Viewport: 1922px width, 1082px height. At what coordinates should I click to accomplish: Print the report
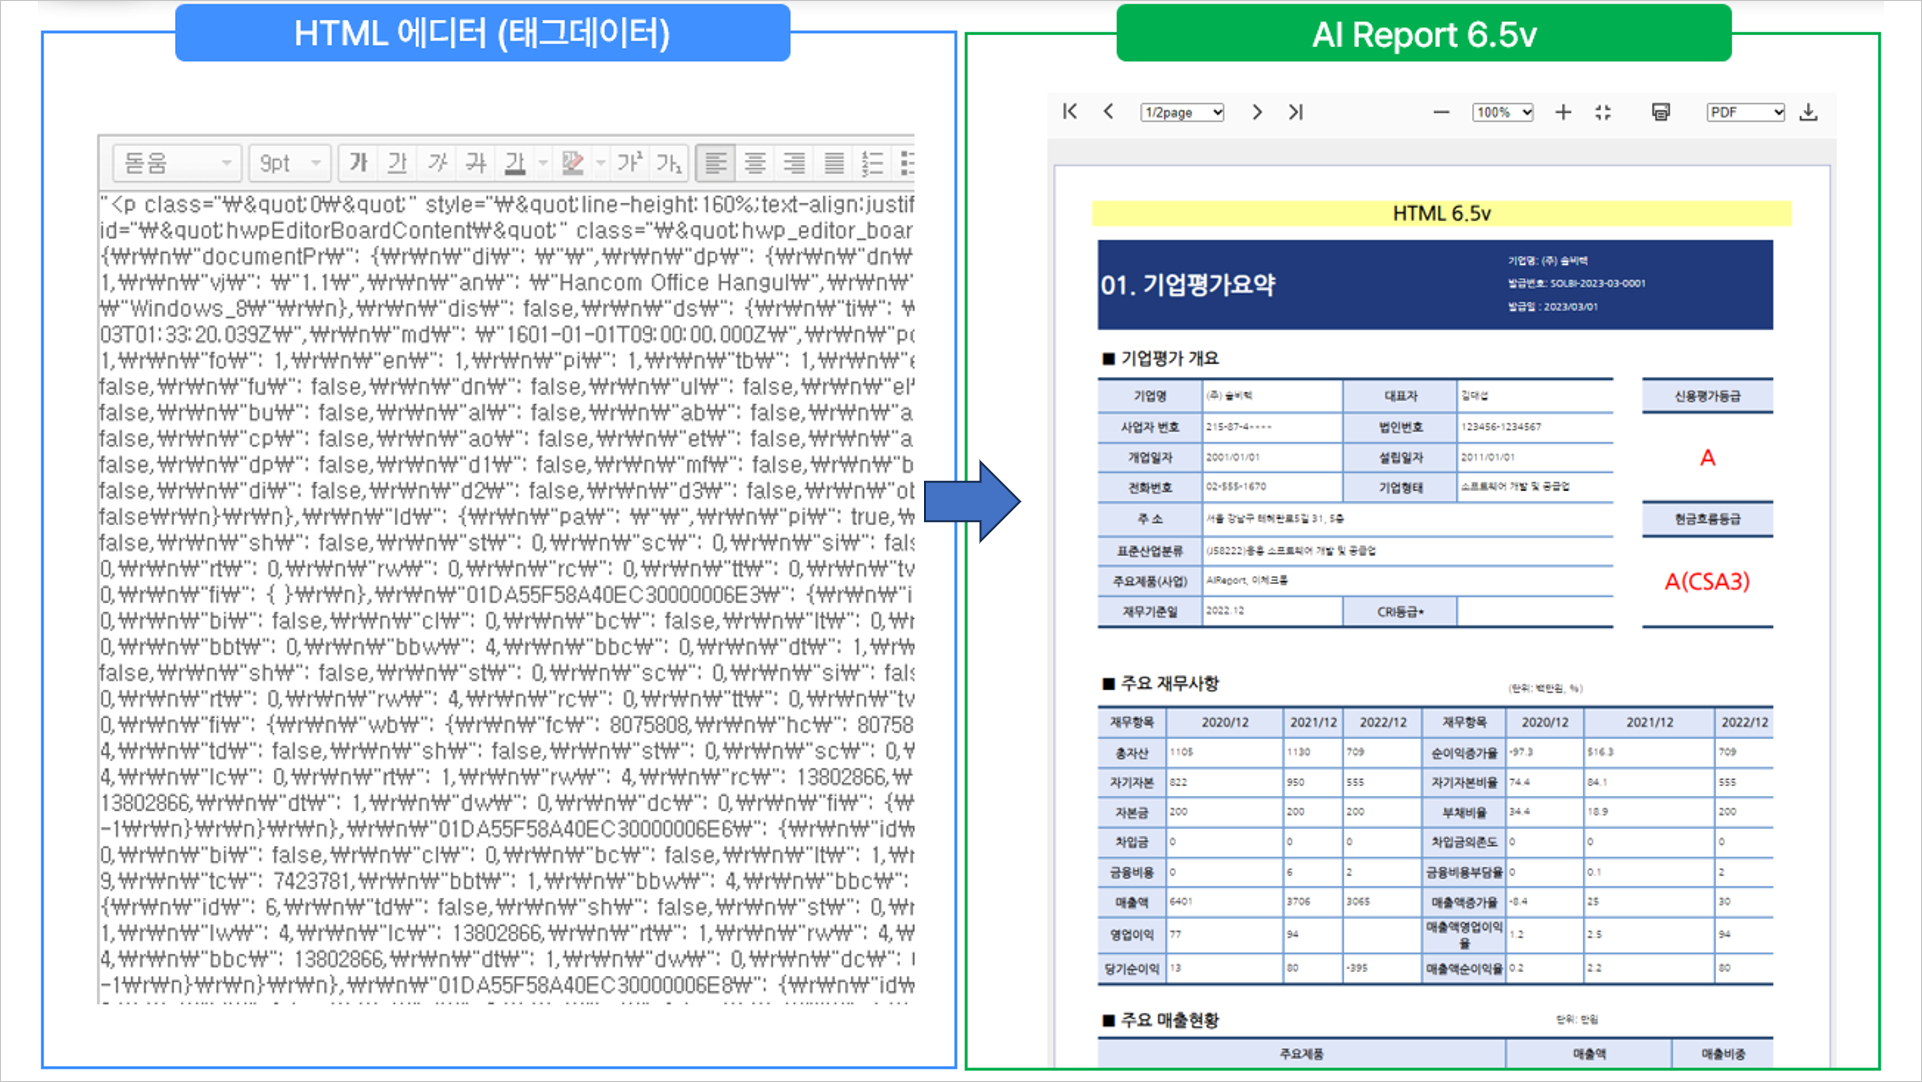1661,112
